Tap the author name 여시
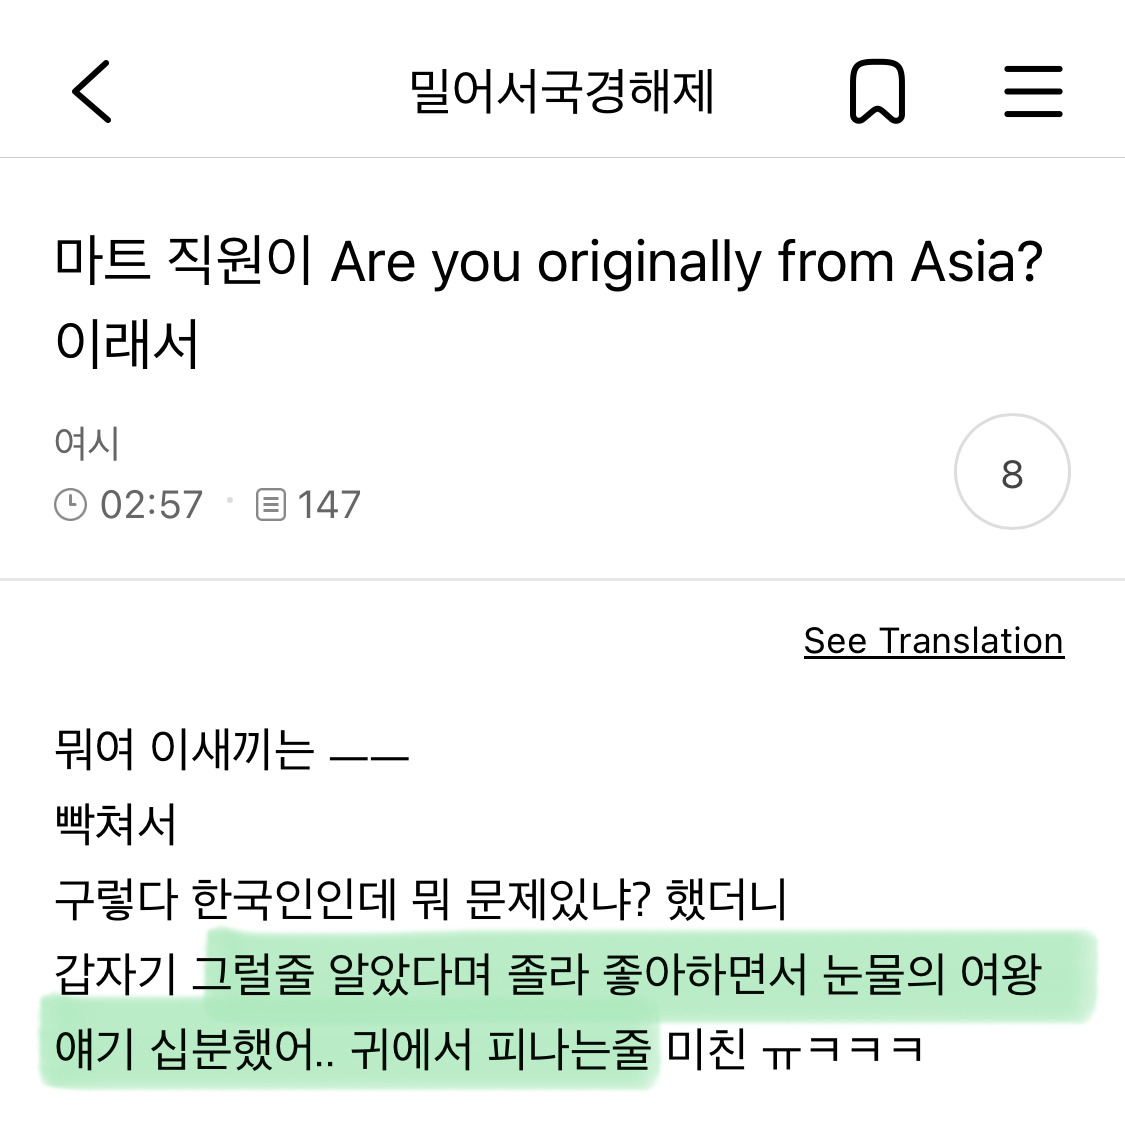1125x1132 pixels. (x=87, y=443)
